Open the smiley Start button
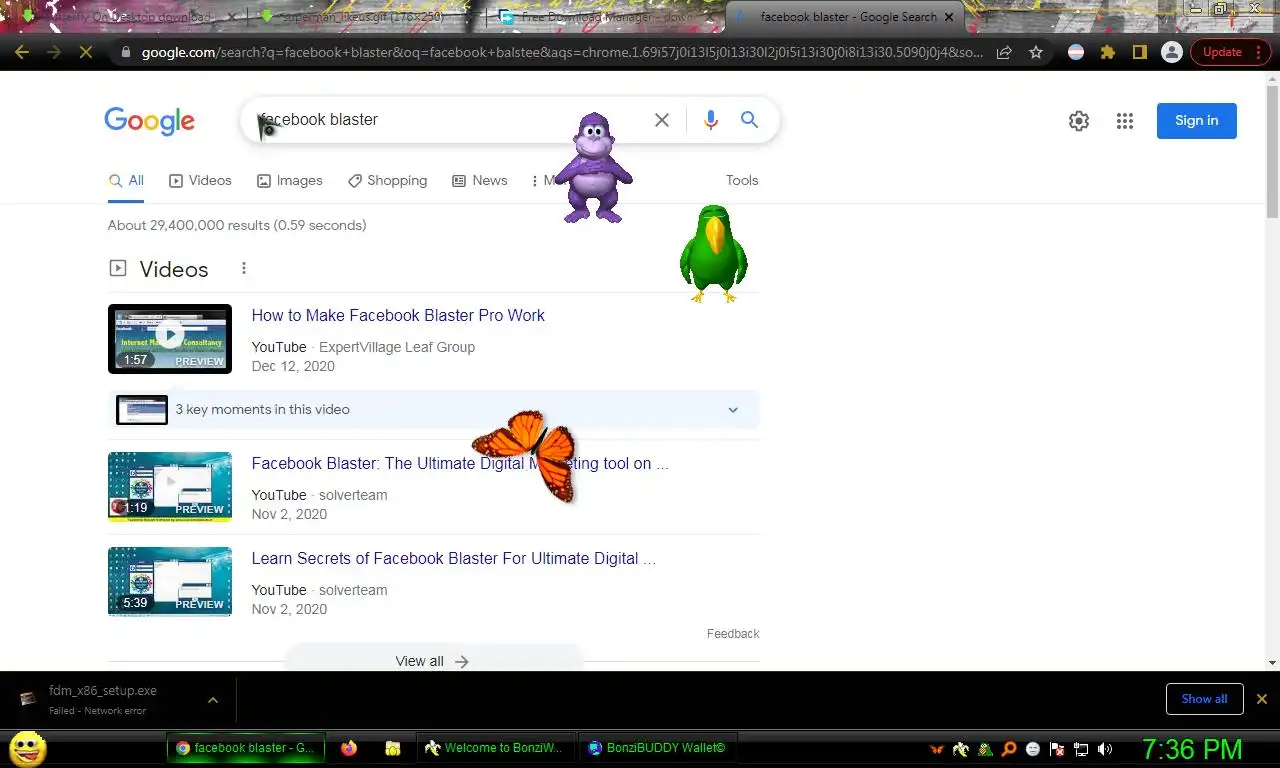The image size is (1280, 768). coord(27,748)
